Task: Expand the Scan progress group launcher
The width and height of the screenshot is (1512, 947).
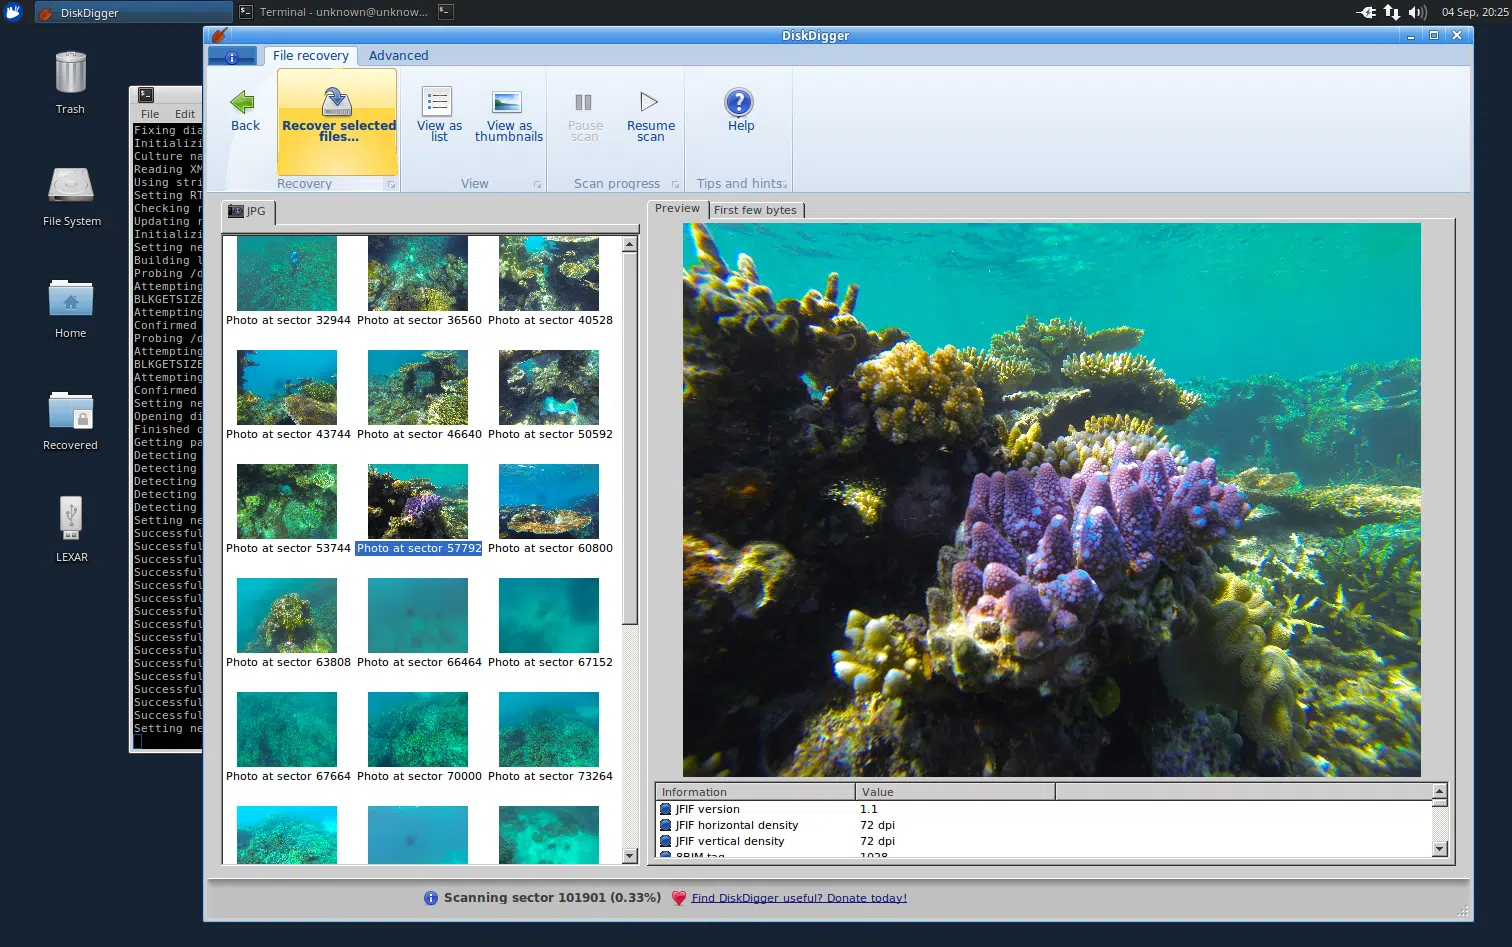Action: [675, 185]
